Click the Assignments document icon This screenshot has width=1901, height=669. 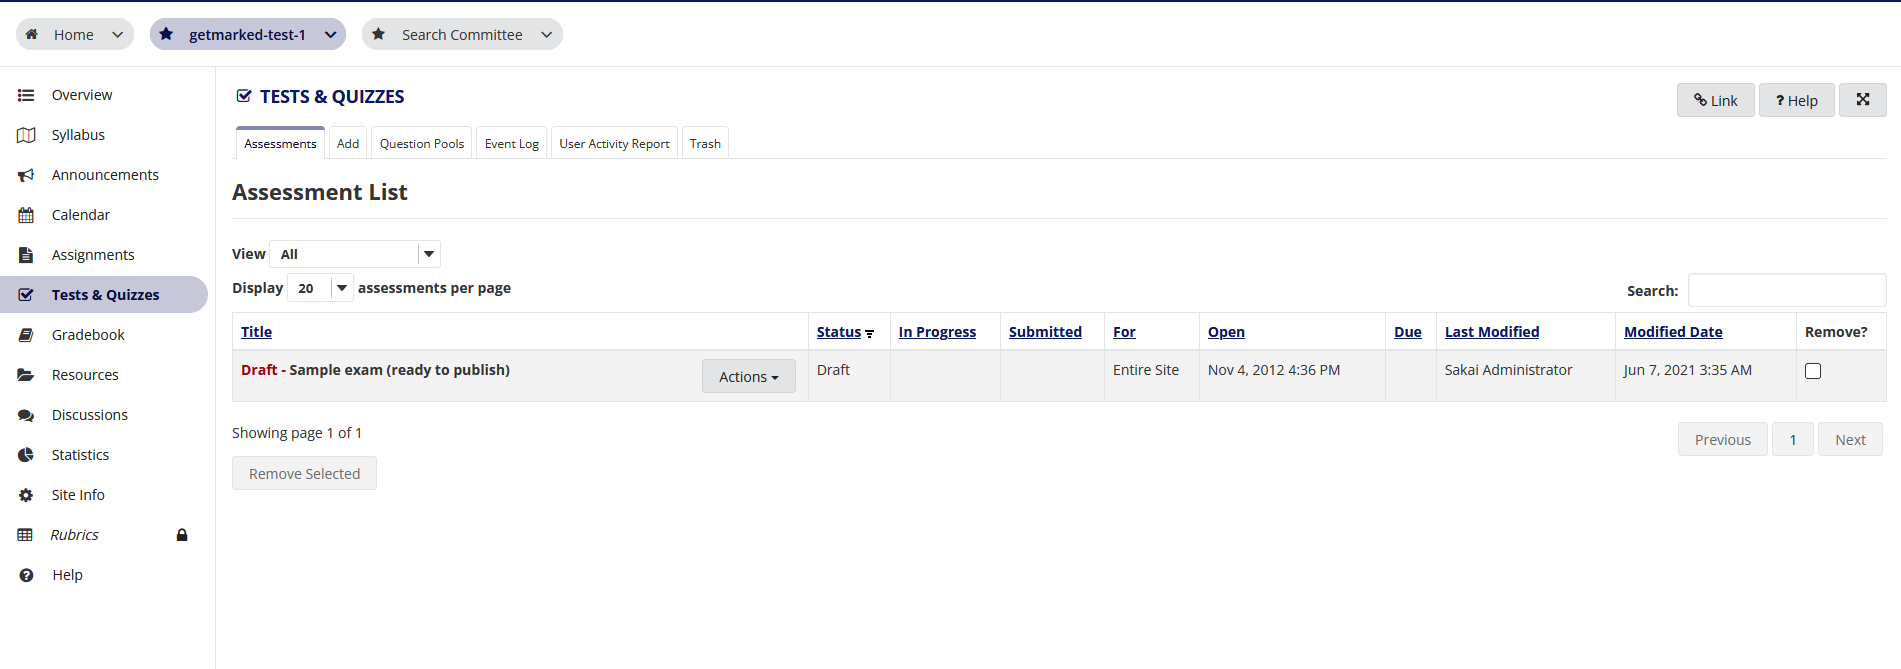click(26, 255)
